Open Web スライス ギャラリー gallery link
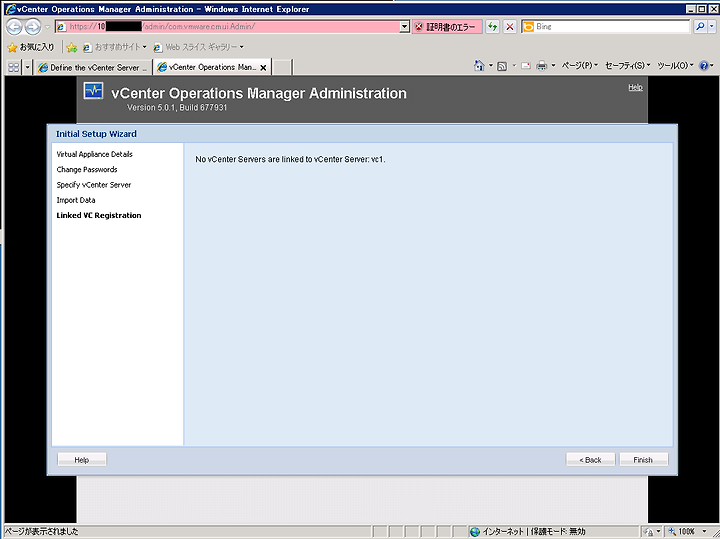 pos(198,47)
